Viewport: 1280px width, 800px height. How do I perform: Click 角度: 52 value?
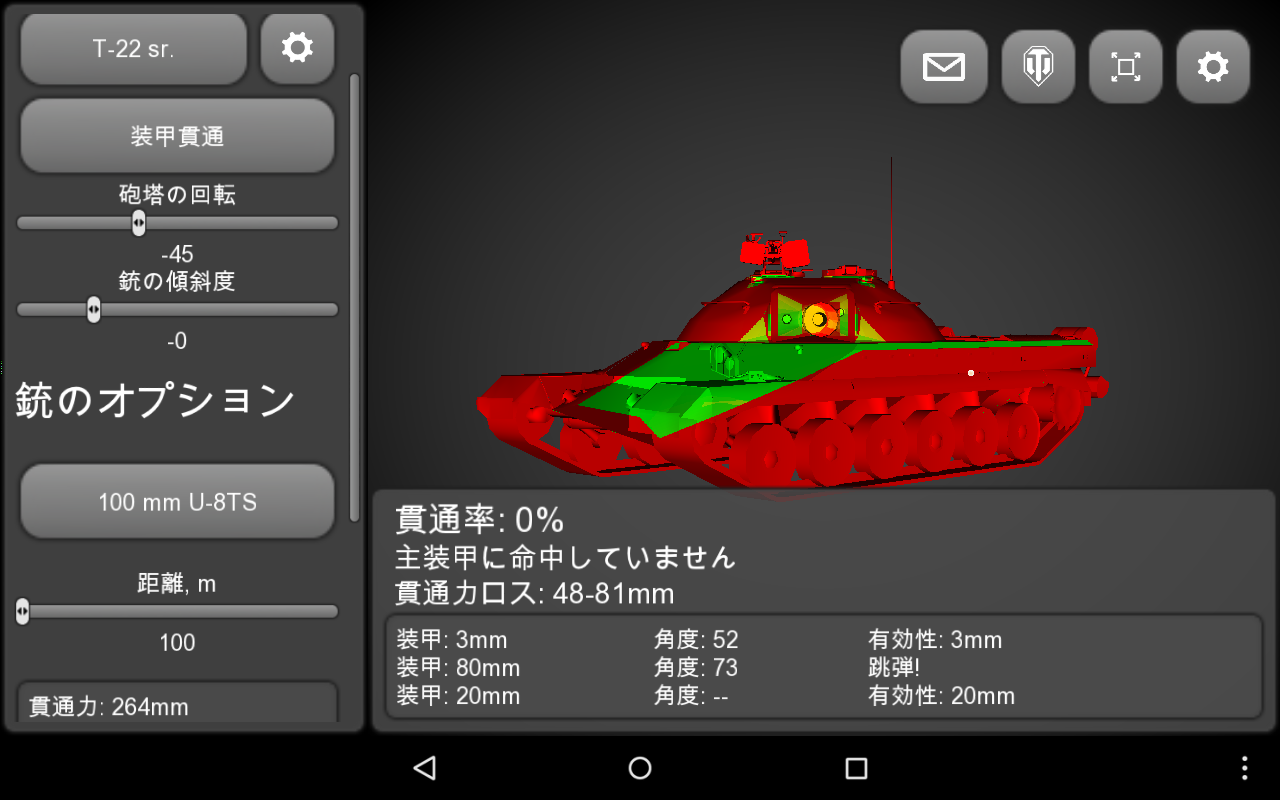point(696,640)
